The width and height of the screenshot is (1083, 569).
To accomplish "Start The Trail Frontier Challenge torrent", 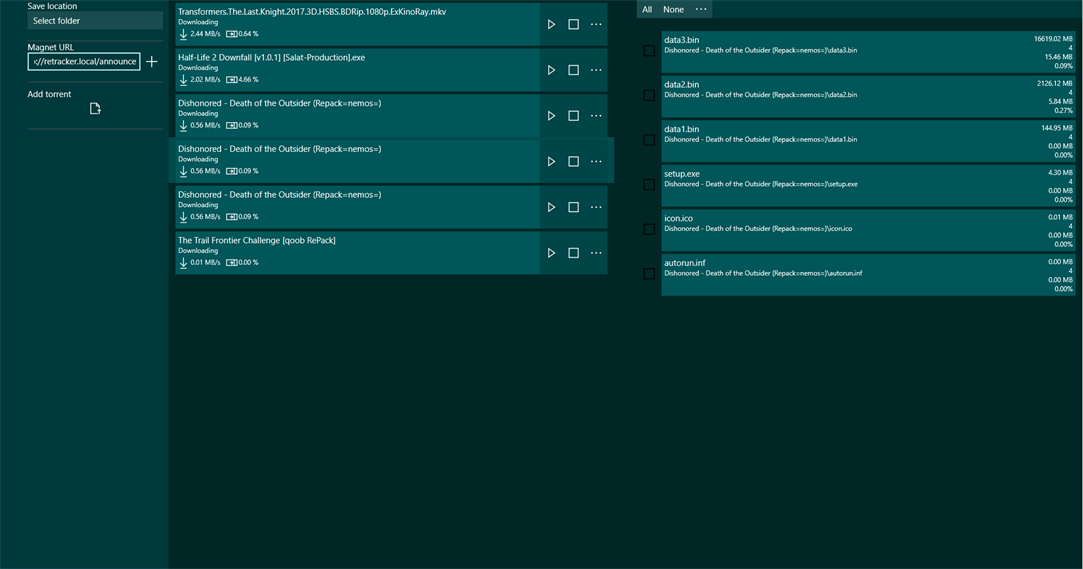I will tap(551, 253).
